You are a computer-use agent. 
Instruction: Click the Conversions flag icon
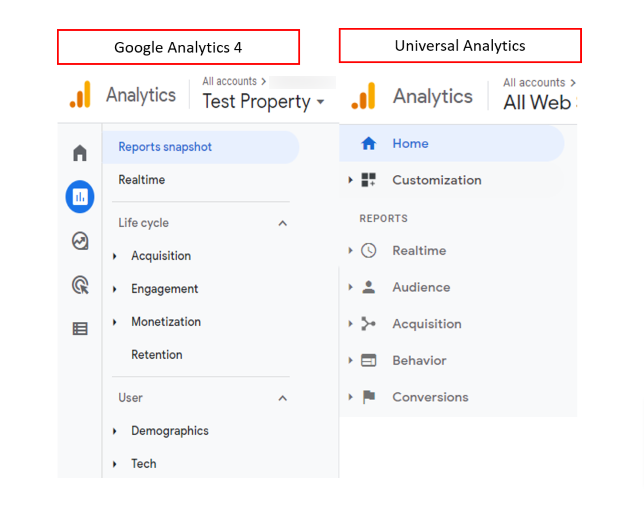(x=369, y=397)
